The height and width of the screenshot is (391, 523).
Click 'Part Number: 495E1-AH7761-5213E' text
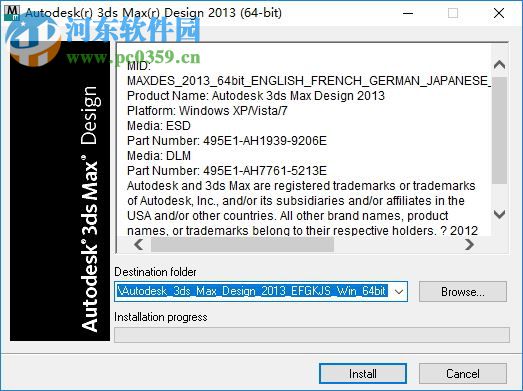pyautogui.click(x=227, y=171)
